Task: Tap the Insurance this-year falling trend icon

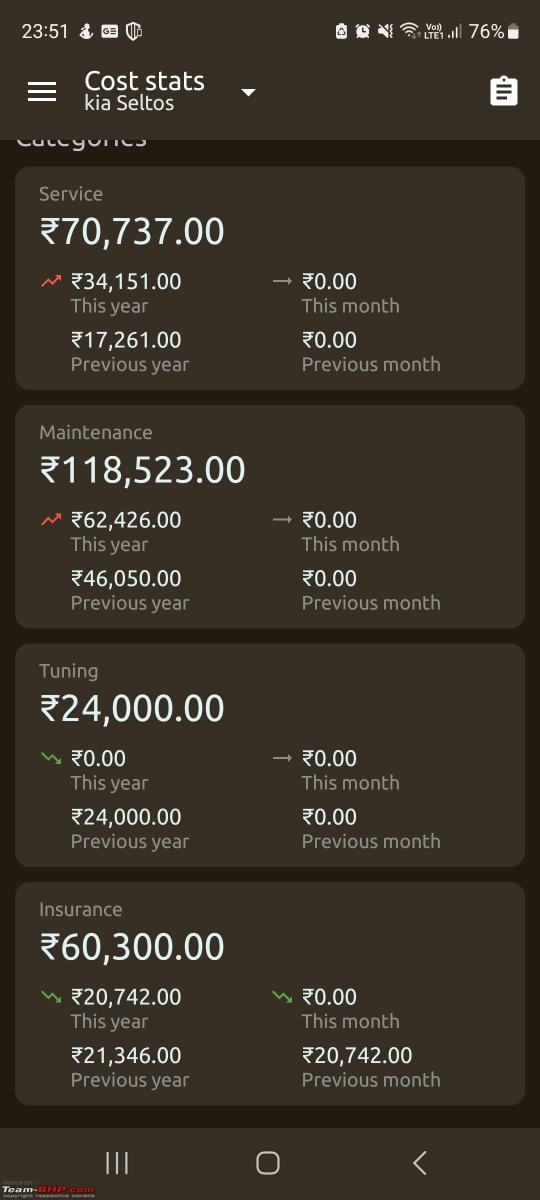Action: 51,997
